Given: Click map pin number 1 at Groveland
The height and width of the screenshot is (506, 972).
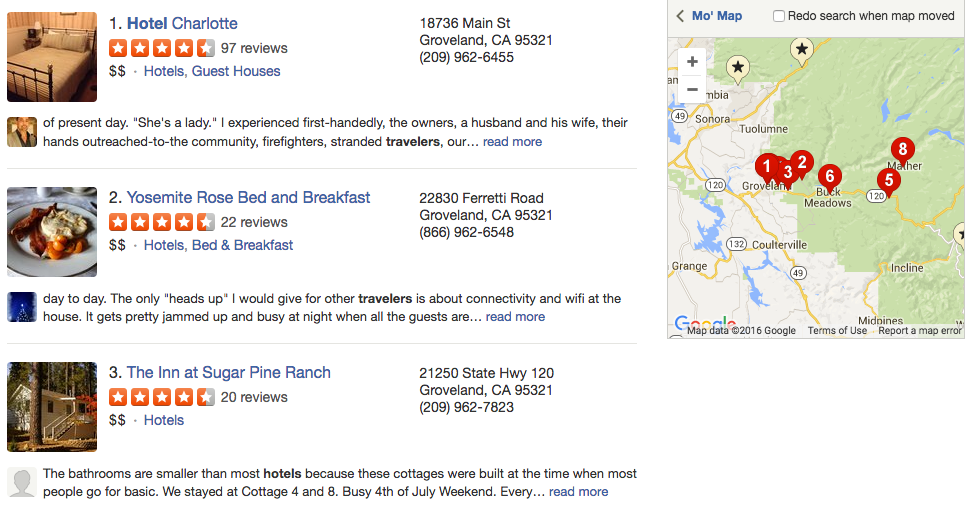Looking at the screenshot, I should tap(766, 167).
